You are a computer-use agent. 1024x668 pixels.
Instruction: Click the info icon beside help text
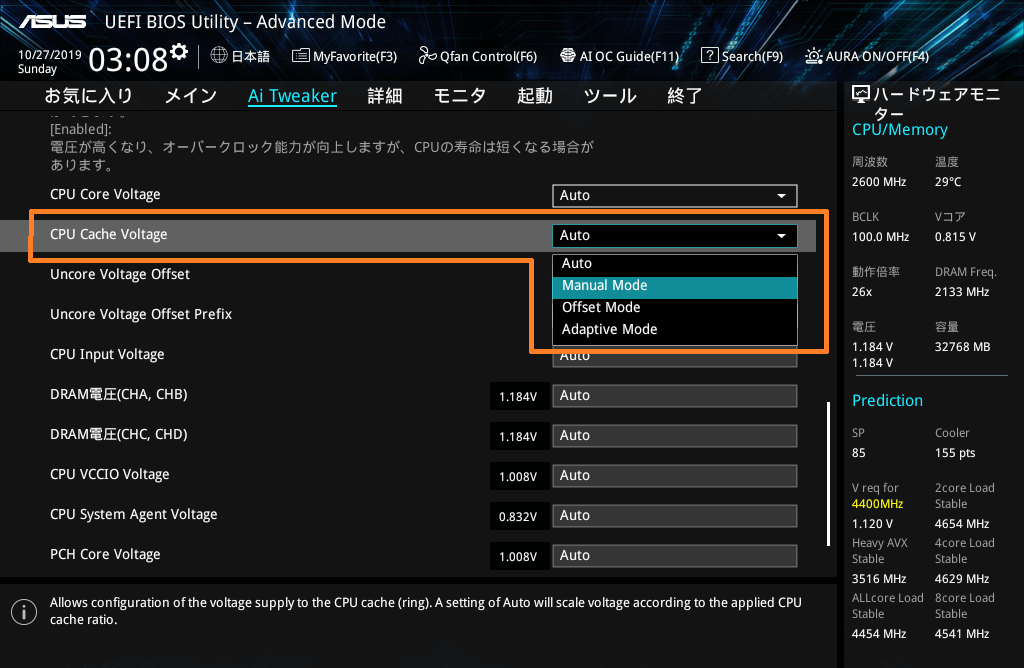tap(24, 612)
